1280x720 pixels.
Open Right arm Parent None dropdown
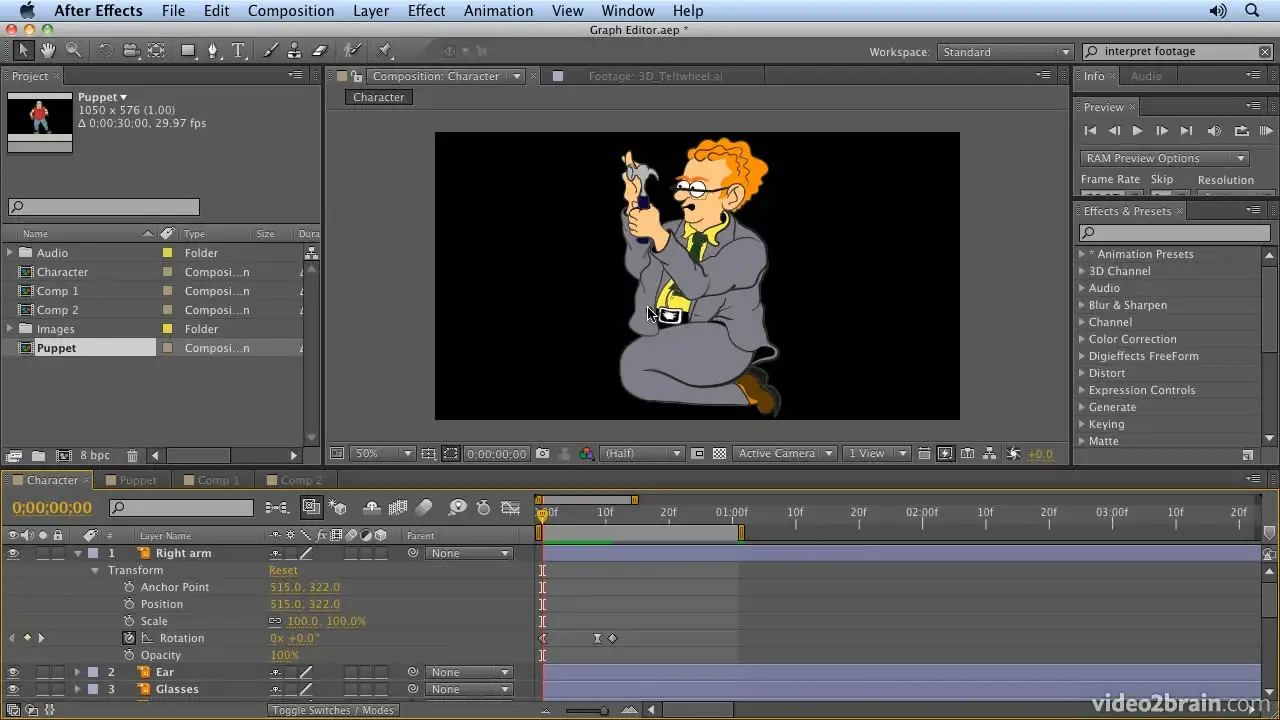[469, 553]
